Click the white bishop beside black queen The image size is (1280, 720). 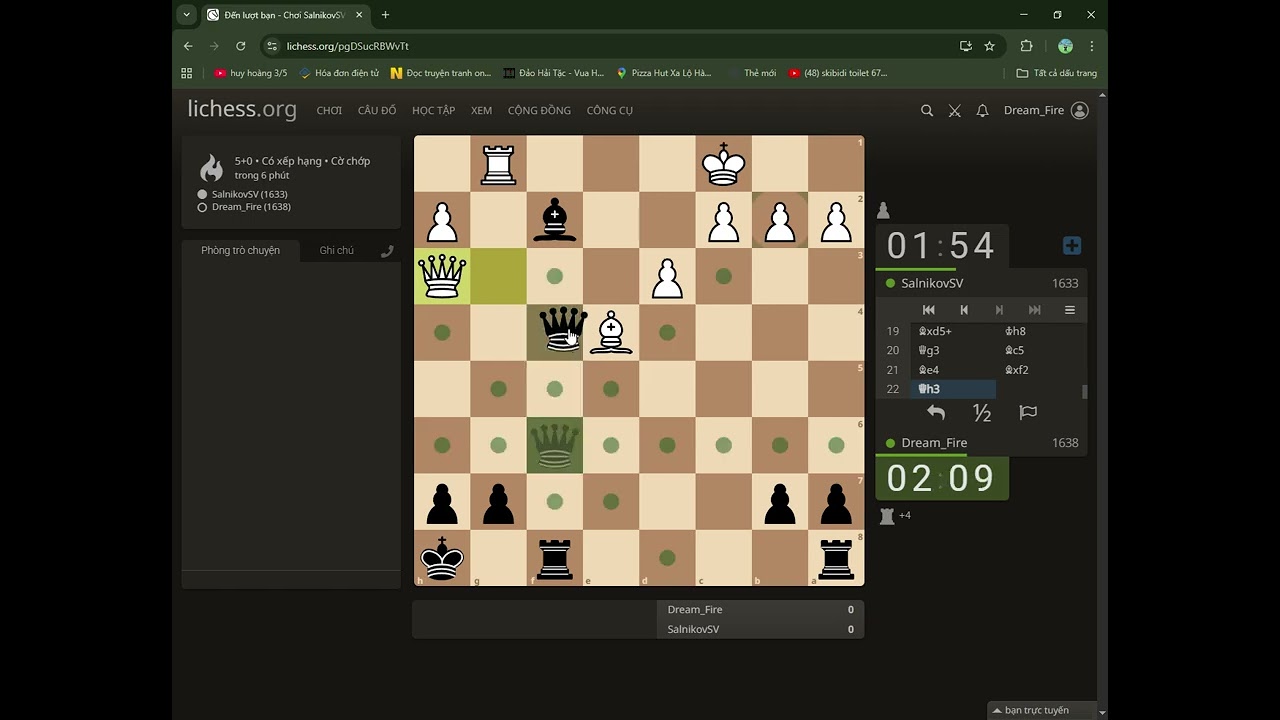[x=611, y=332]
